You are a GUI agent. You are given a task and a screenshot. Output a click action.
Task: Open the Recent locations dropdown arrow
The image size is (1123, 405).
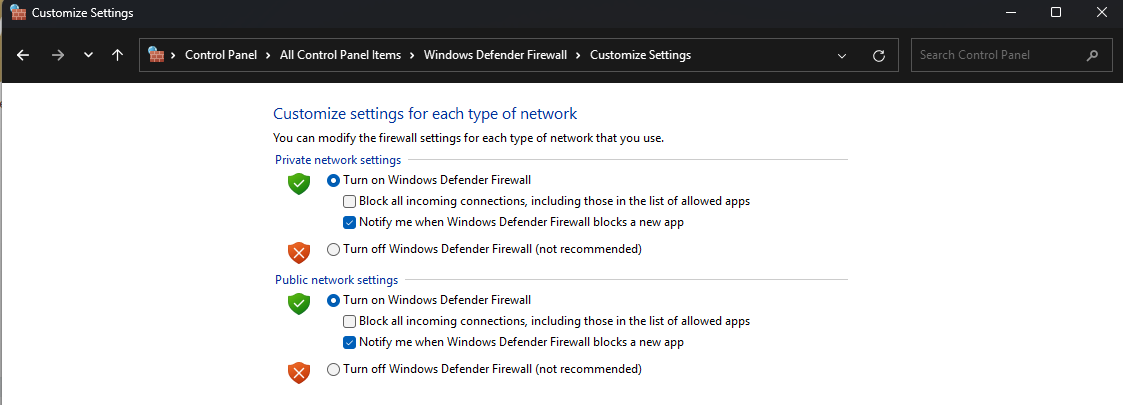pos(88,55)
